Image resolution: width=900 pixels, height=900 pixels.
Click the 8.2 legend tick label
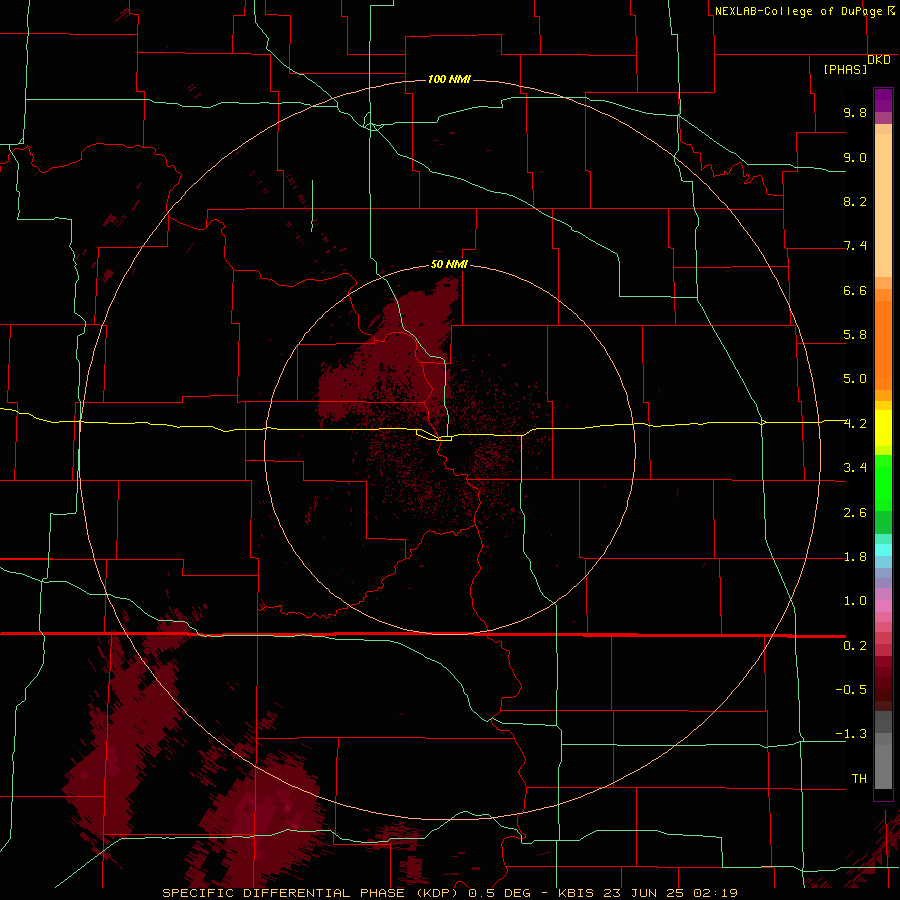click(855, 201)
